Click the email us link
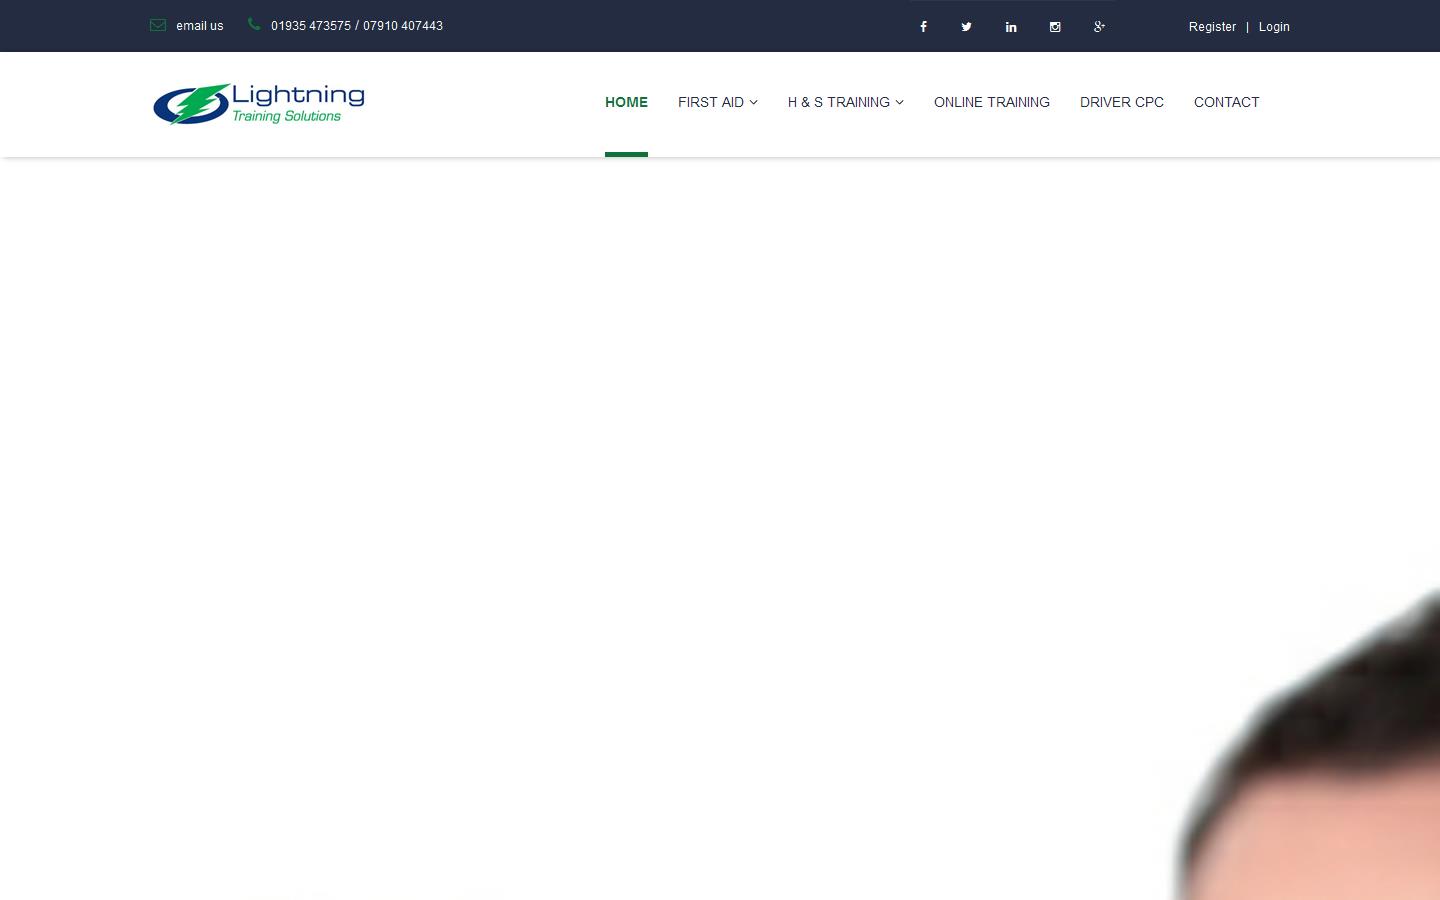 [199, 25]
